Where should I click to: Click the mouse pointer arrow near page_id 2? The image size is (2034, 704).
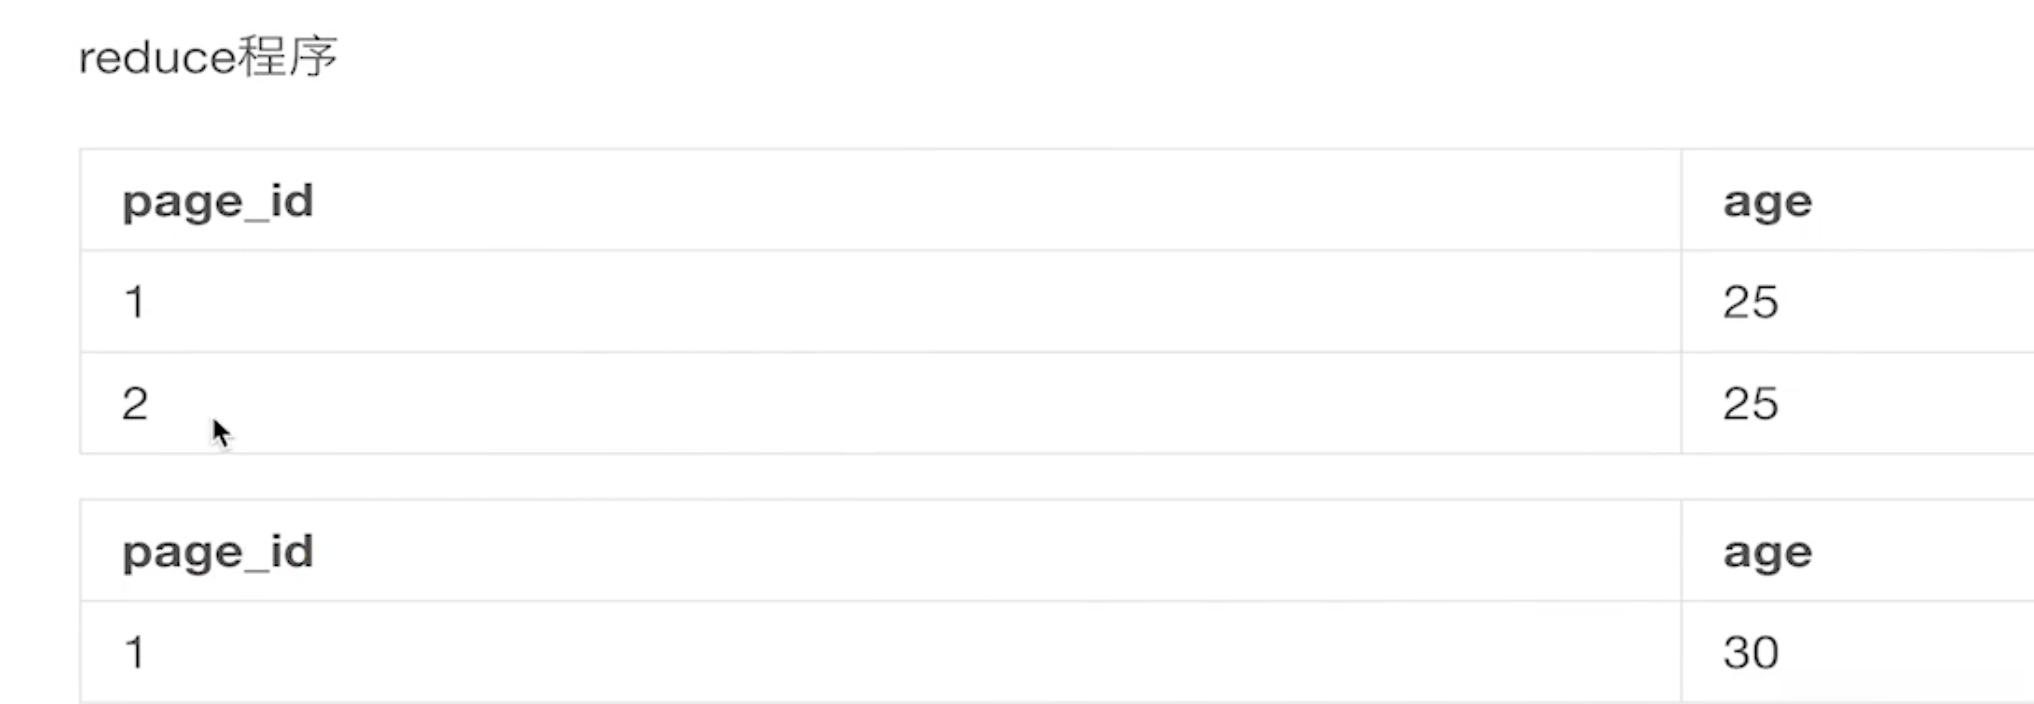(220, 433)
